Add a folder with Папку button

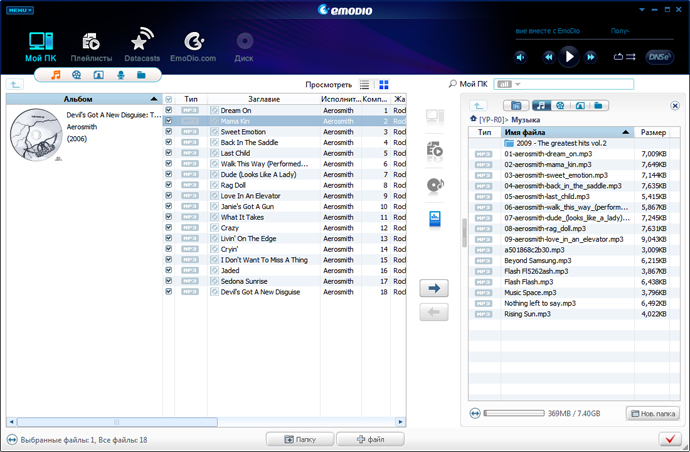pyautogui.click(x=300, y=439)
